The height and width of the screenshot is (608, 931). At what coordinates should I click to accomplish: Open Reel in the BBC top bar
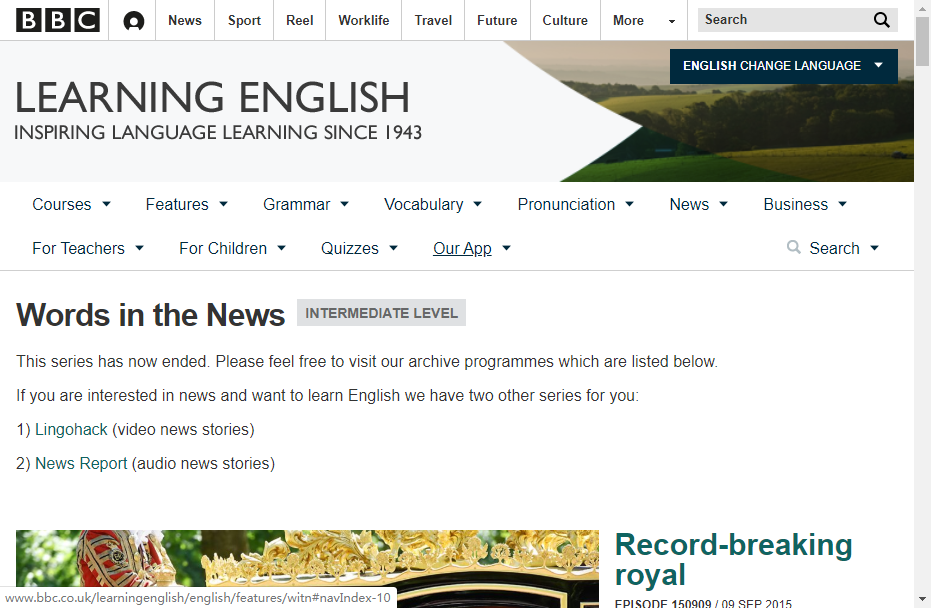click(x=299, y=20)
